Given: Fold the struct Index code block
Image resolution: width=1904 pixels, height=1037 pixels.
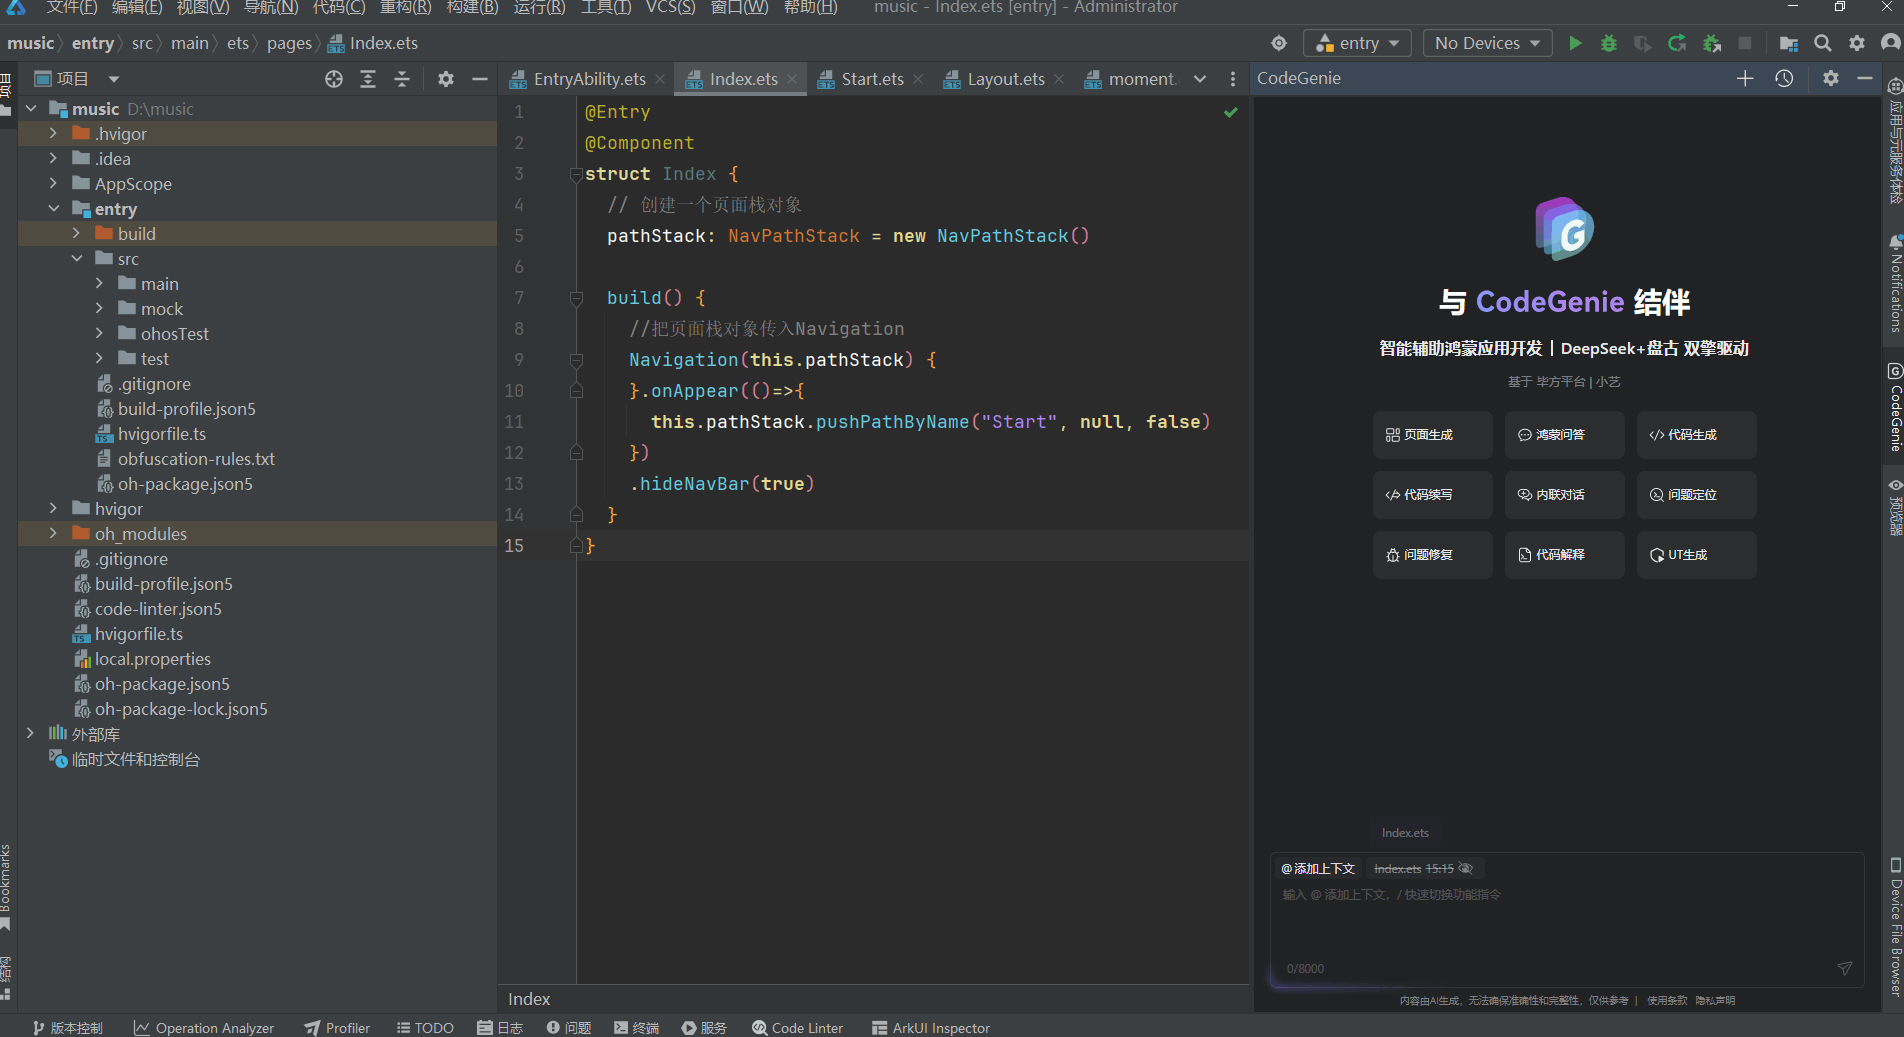Looking at the screenshot, I should pos(576,174).
